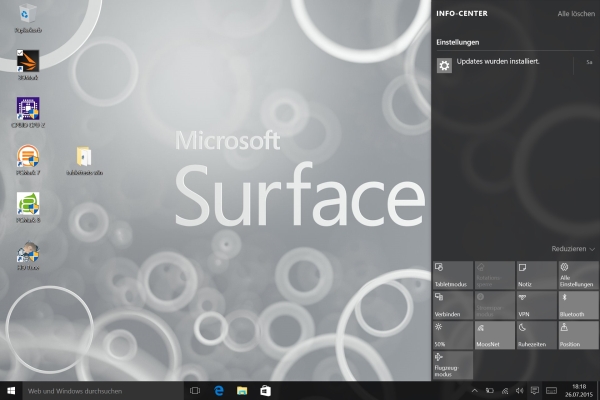Open 'Alle Einstellungen' quick action tile
Viewport: 600px width, 400px height.
point(578,275)
